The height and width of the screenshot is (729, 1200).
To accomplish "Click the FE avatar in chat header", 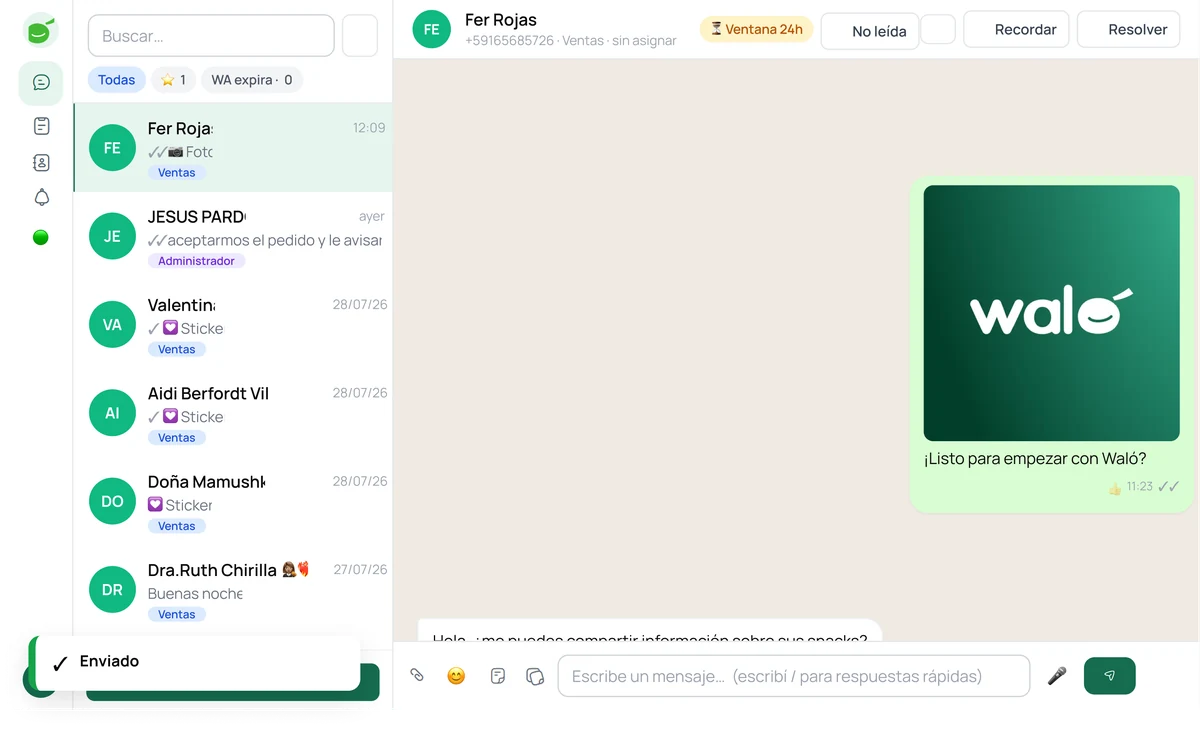I will (x=432, y=29).
